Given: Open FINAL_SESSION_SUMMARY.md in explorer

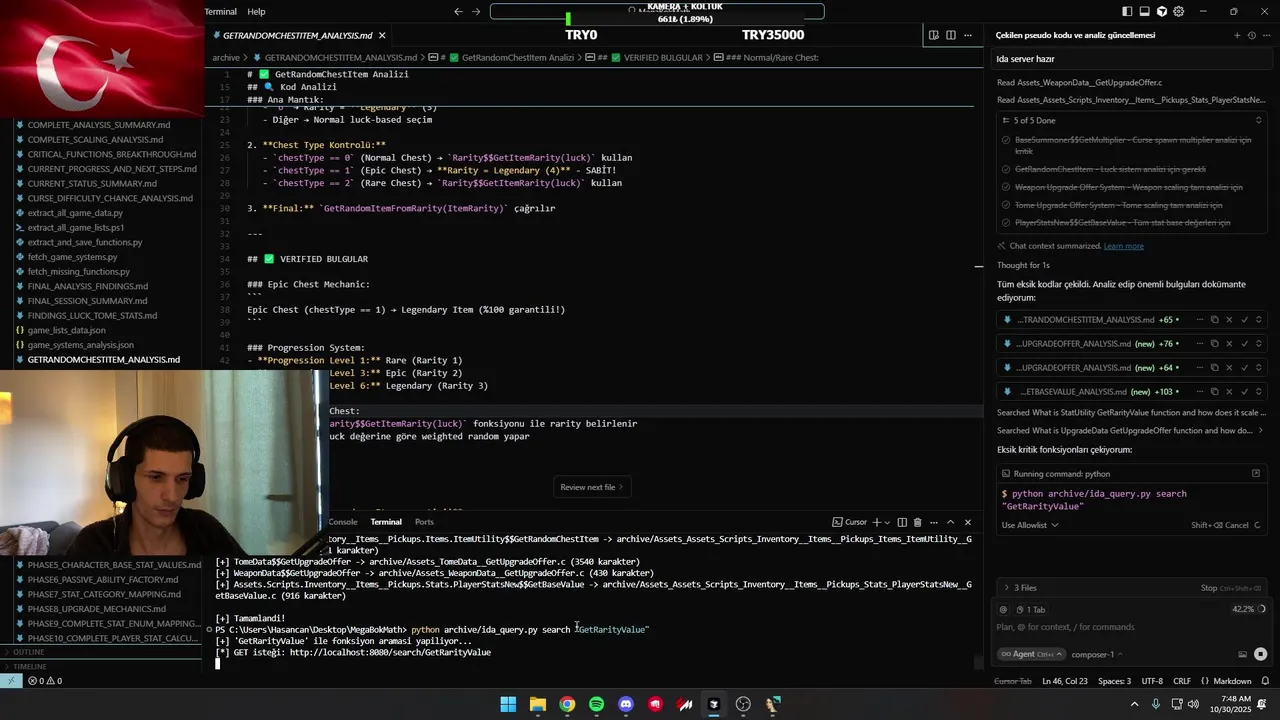Looking at the screenshot, I should (x=88, y=301).
